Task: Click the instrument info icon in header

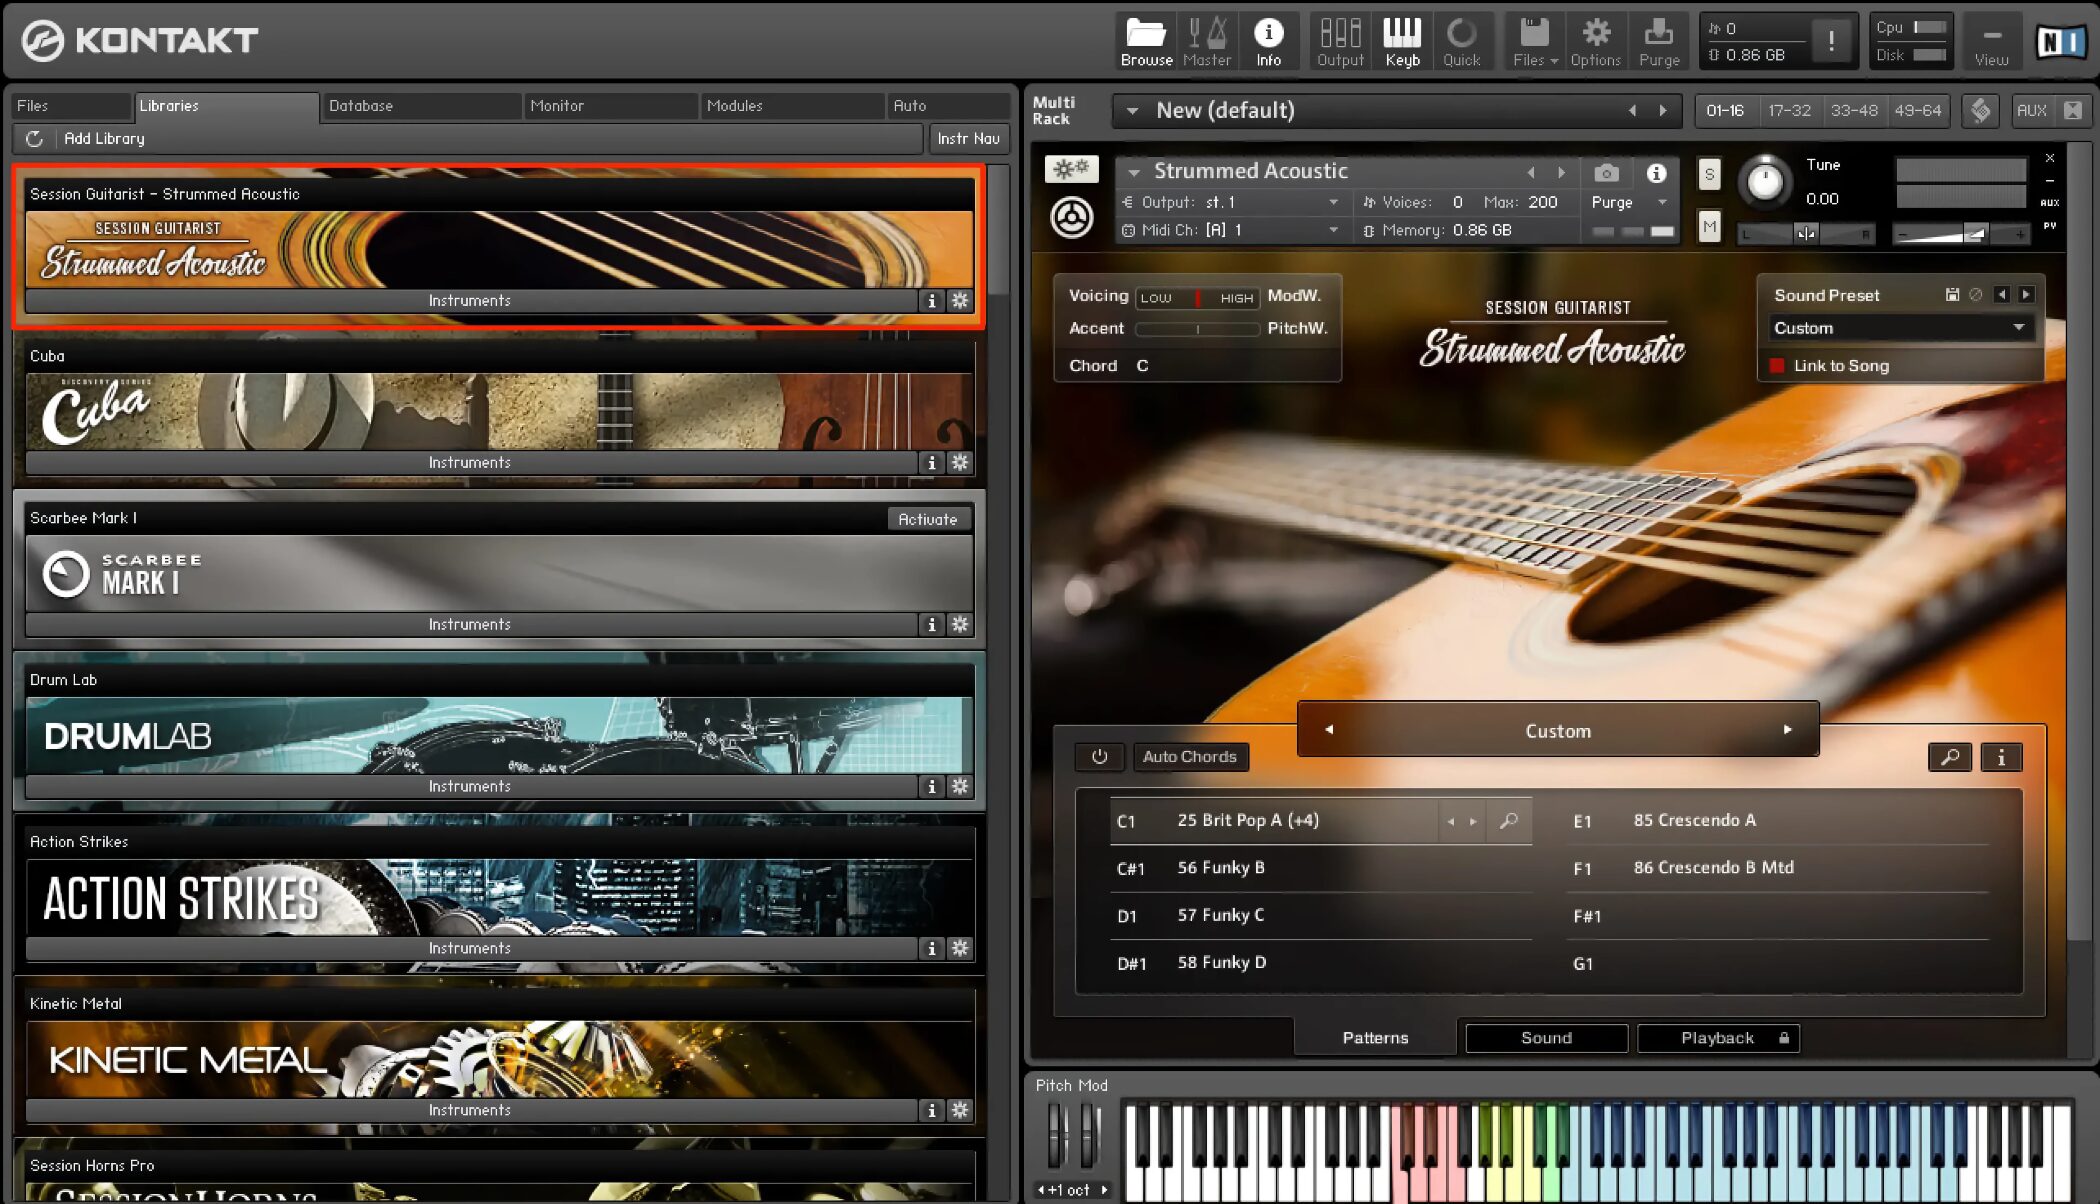Action: (1656, 173)
